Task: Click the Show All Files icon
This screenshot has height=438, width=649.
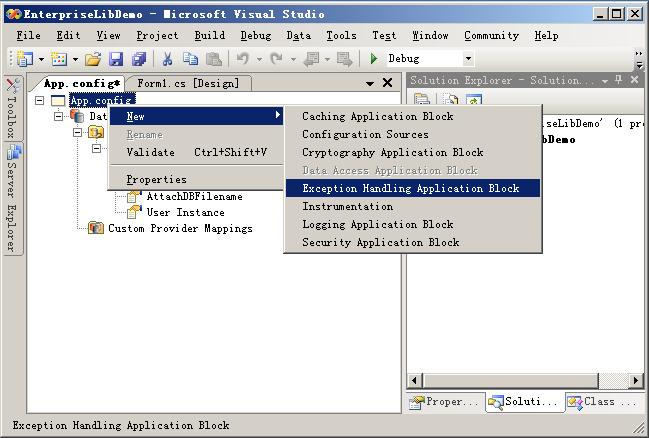Action: click(450, 99)
